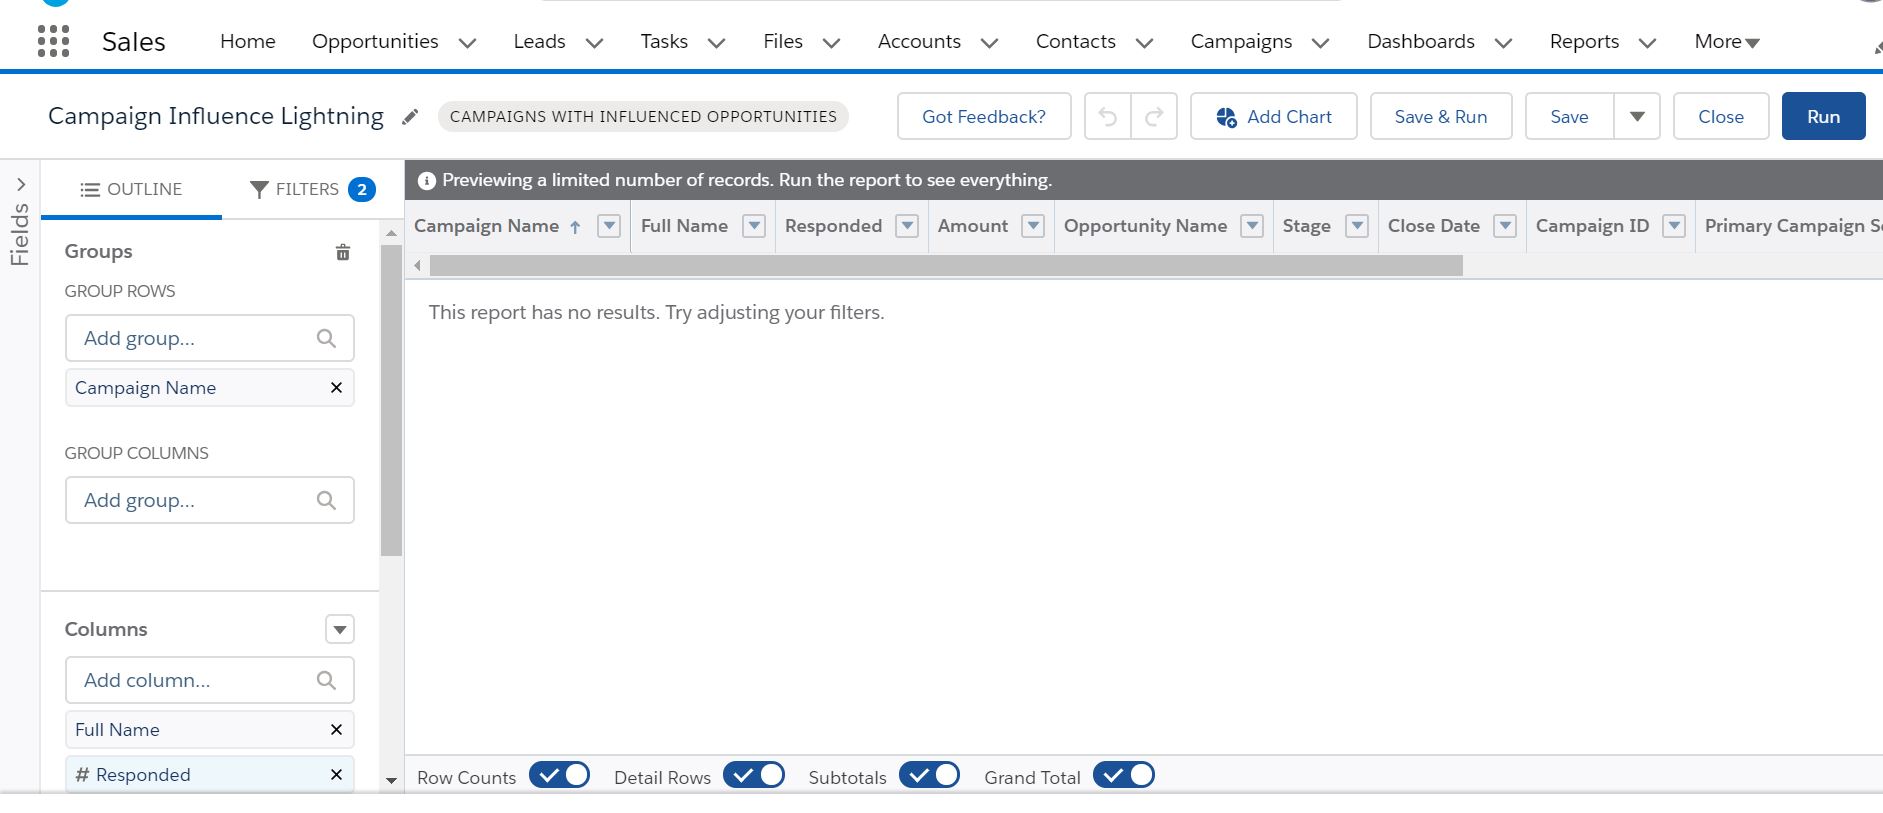Click Got Feedback? button

(x=984, y=117)
